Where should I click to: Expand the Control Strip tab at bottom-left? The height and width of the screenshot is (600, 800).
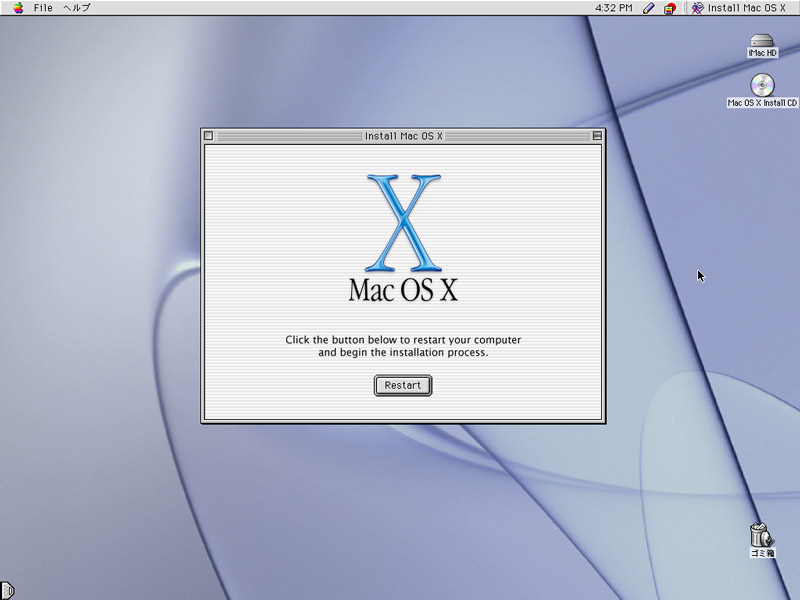point(7,590)
